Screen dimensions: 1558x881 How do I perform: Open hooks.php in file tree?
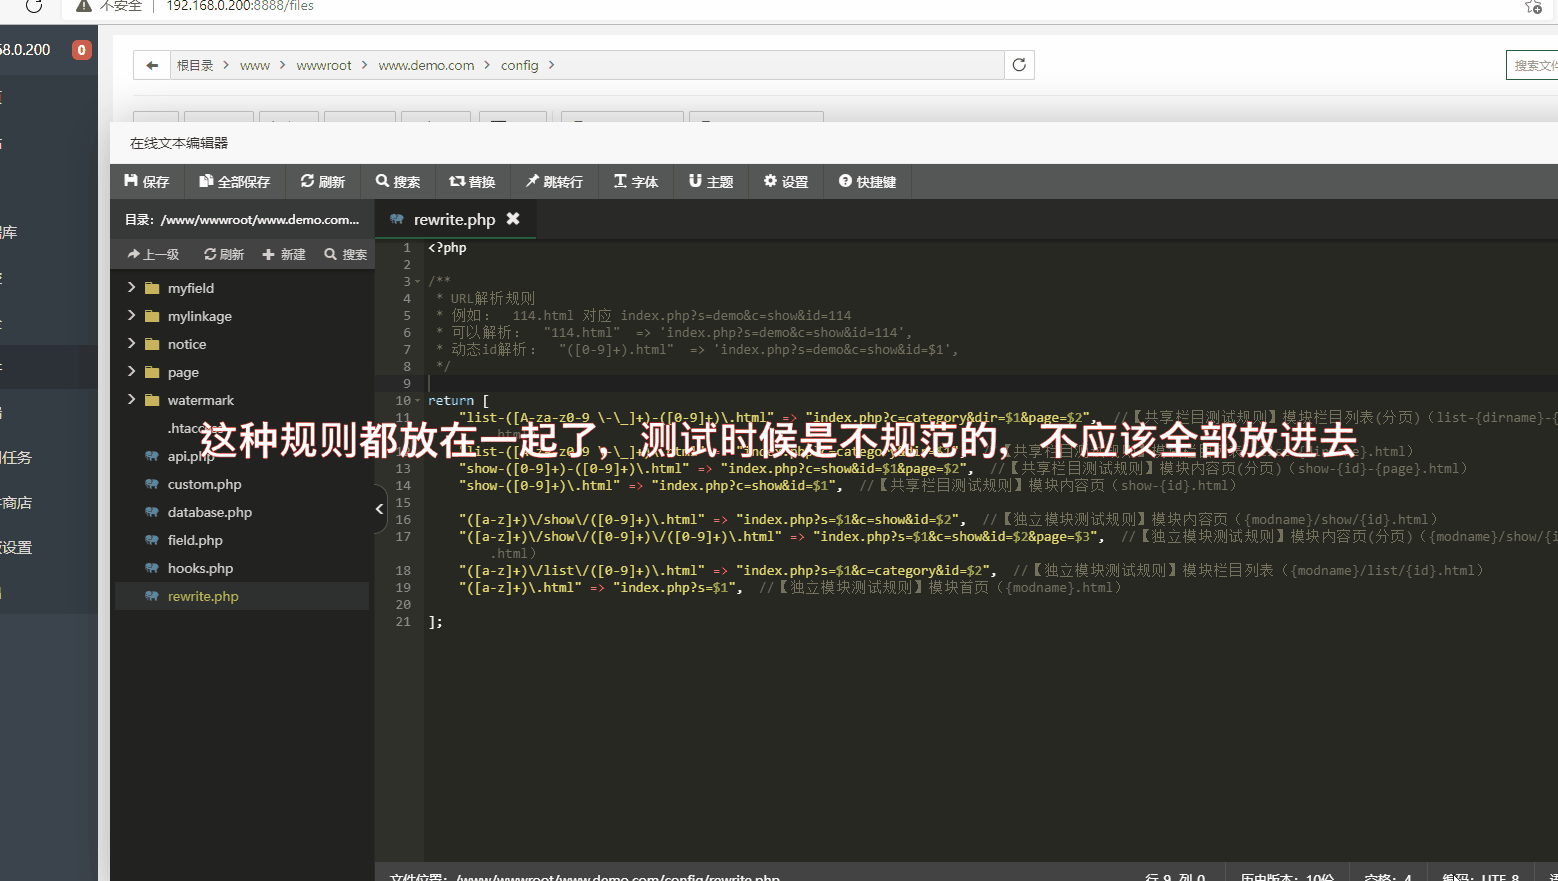click(200, 568)
